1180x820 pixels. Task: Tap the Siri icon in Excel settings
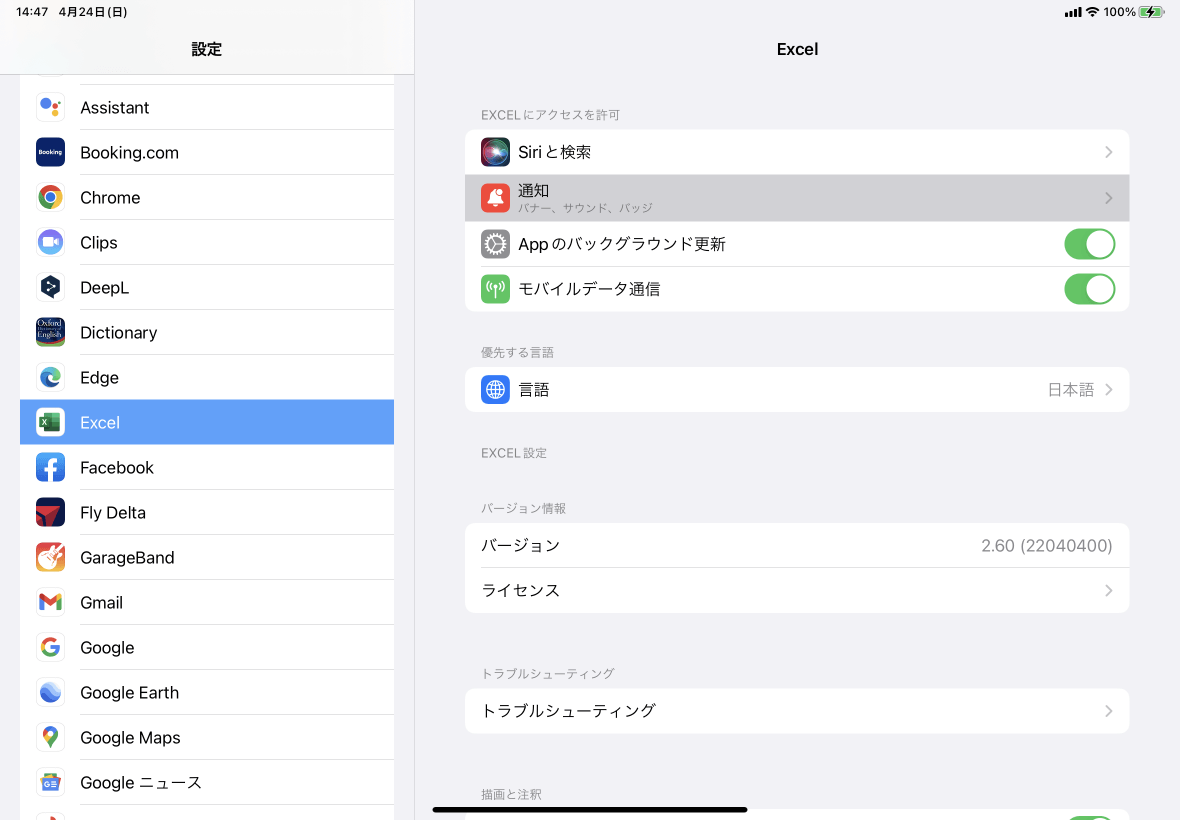click(x=495, y=153)
